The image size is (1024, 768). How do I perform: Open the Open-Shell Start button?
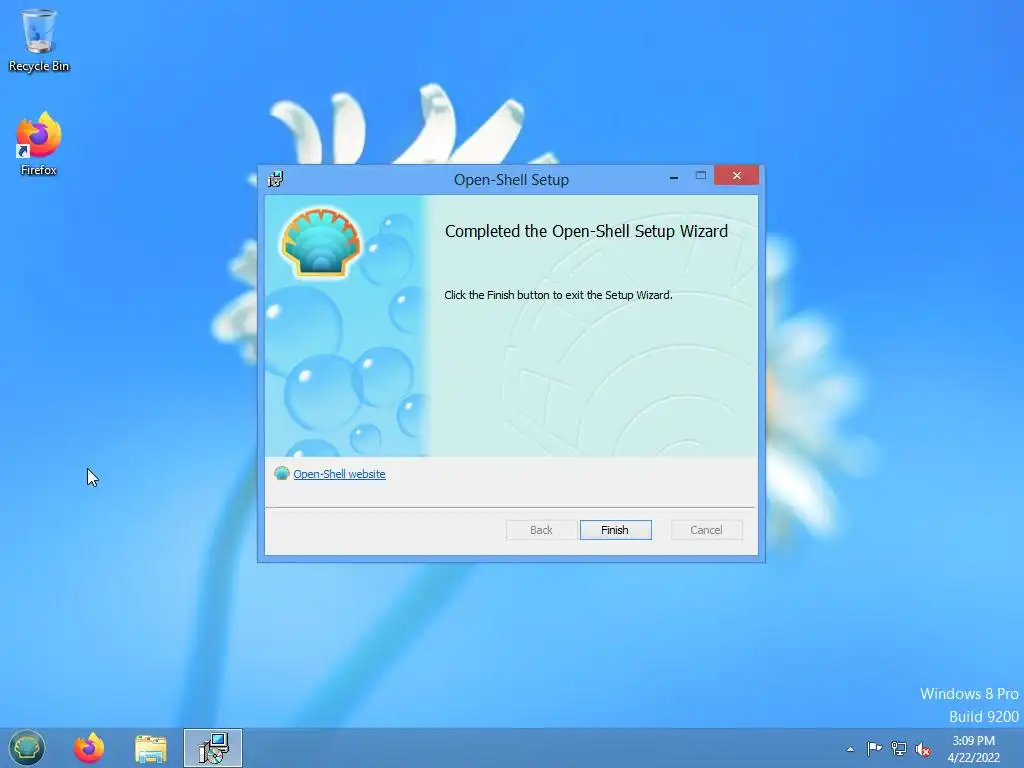27,748
